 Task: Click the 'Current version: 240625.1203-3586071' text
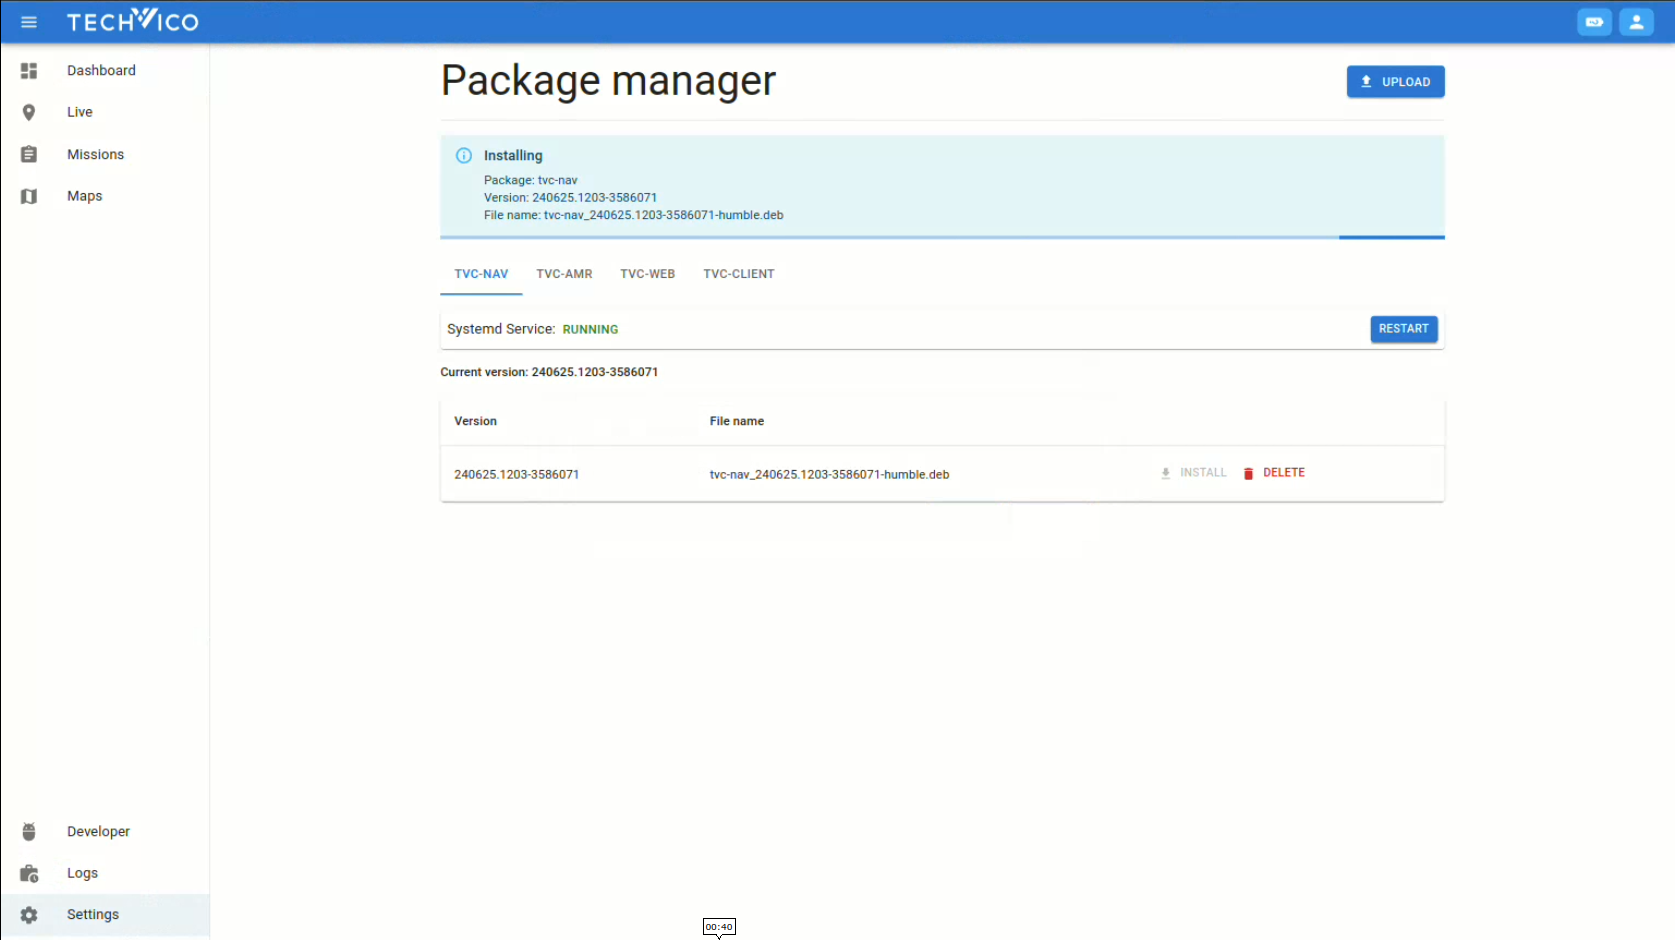[x=549, y=372]
